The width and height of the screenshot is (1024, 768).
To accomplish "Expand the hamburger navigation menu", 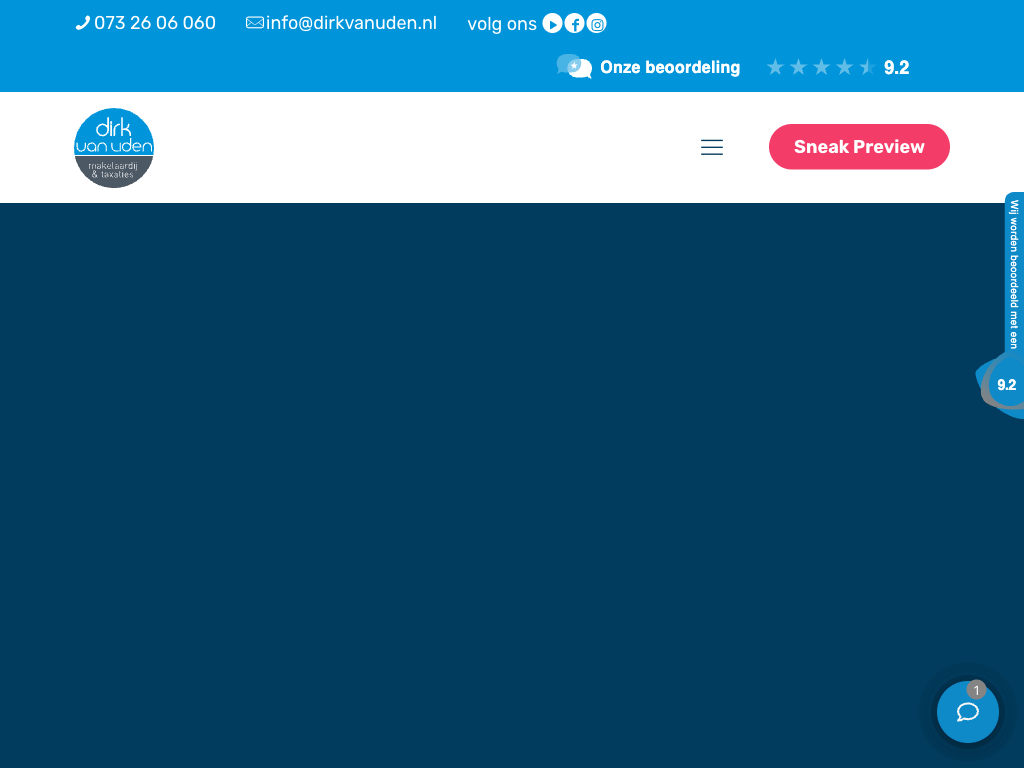I will [712, 148].
